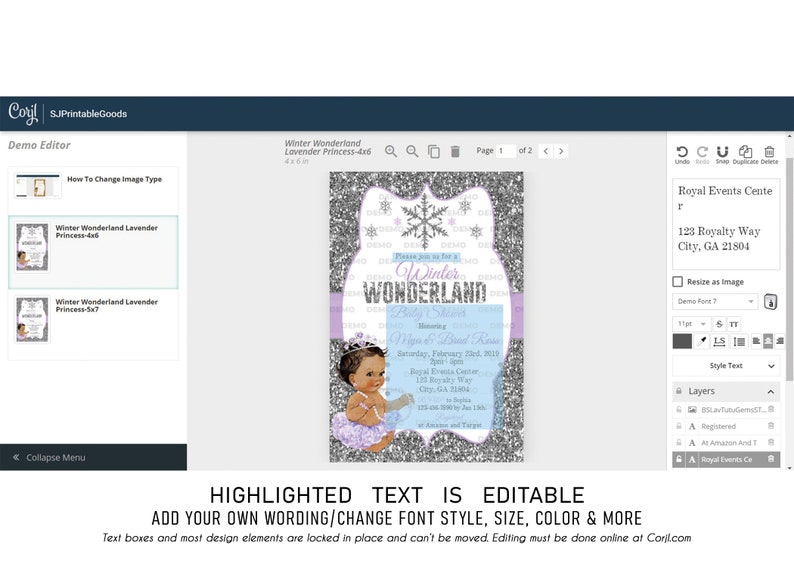Image resolution: width=794 pixels, height=567 pixels.
Task: Delete the selected element
Action: click(x=769, y=154)
